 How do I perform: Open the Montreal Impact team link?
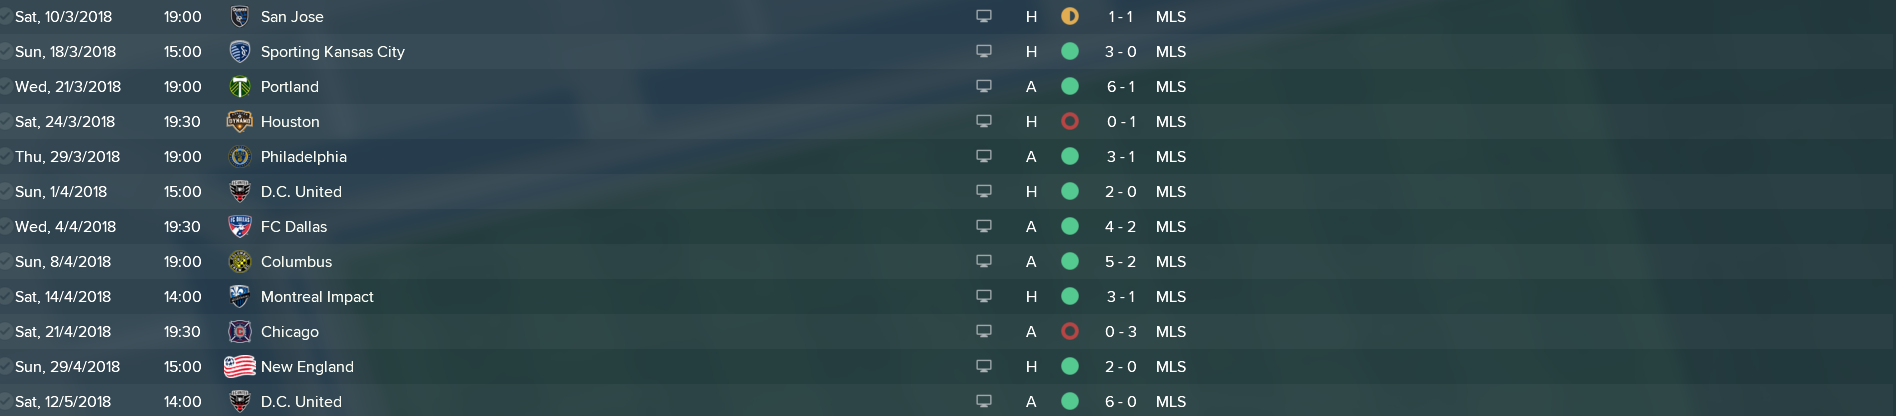(317, 297)
